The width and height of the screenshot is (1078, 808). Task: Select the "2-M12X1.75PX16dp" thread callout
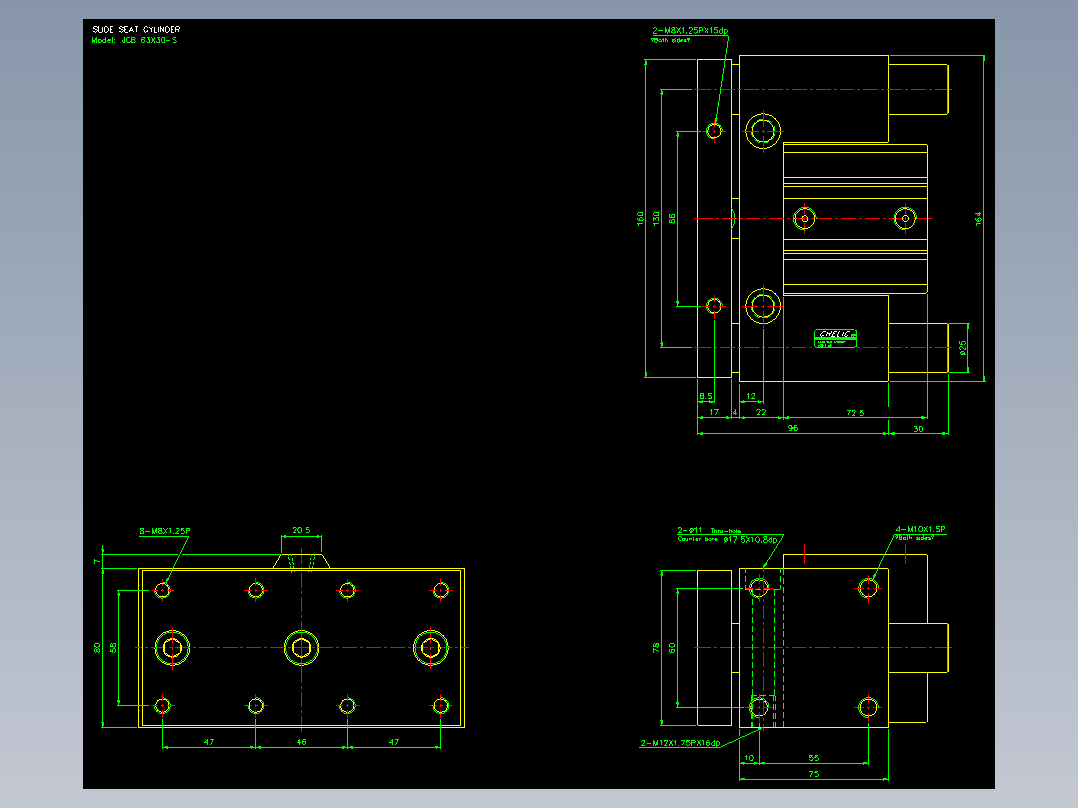tap(680, 743)
